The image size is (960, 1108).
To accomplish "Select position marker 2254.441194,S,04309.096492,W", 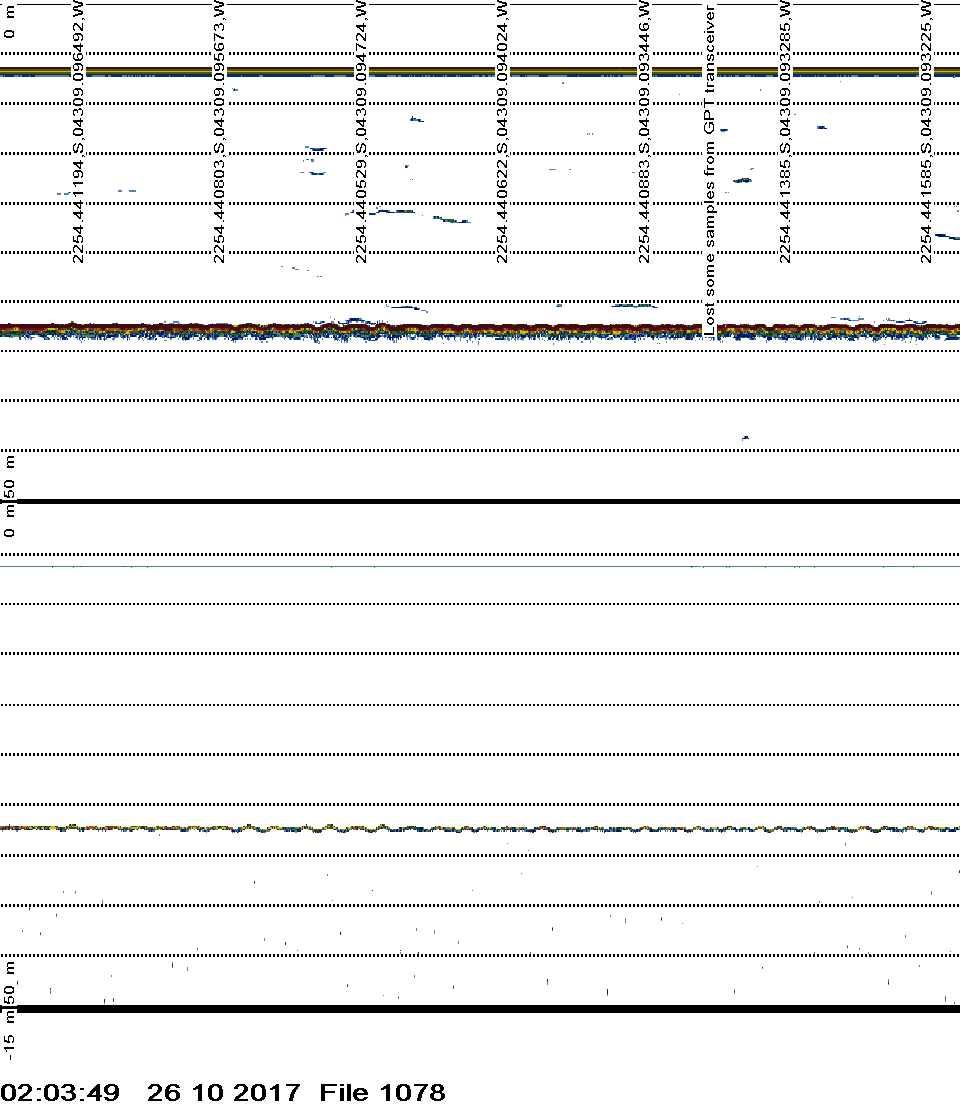I will point(79,130).
